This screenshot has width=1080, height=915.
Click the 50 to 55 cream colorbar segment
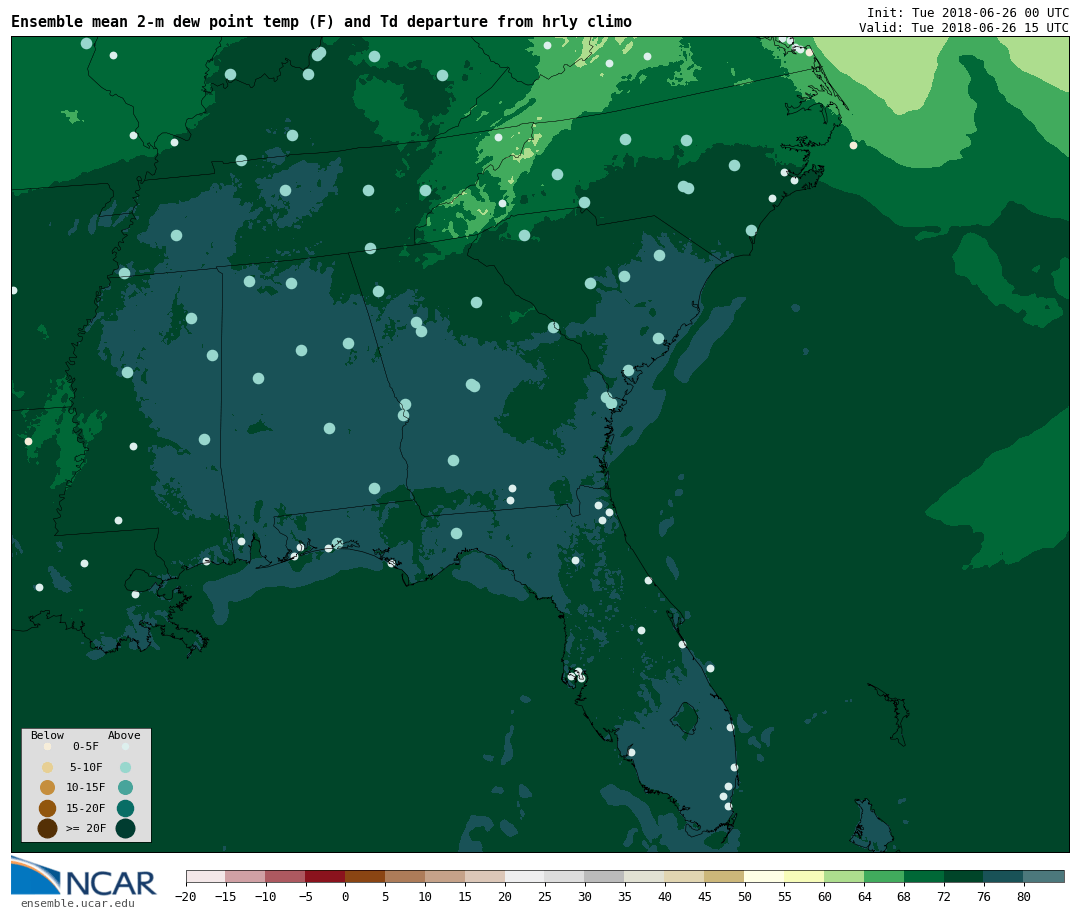765,876
